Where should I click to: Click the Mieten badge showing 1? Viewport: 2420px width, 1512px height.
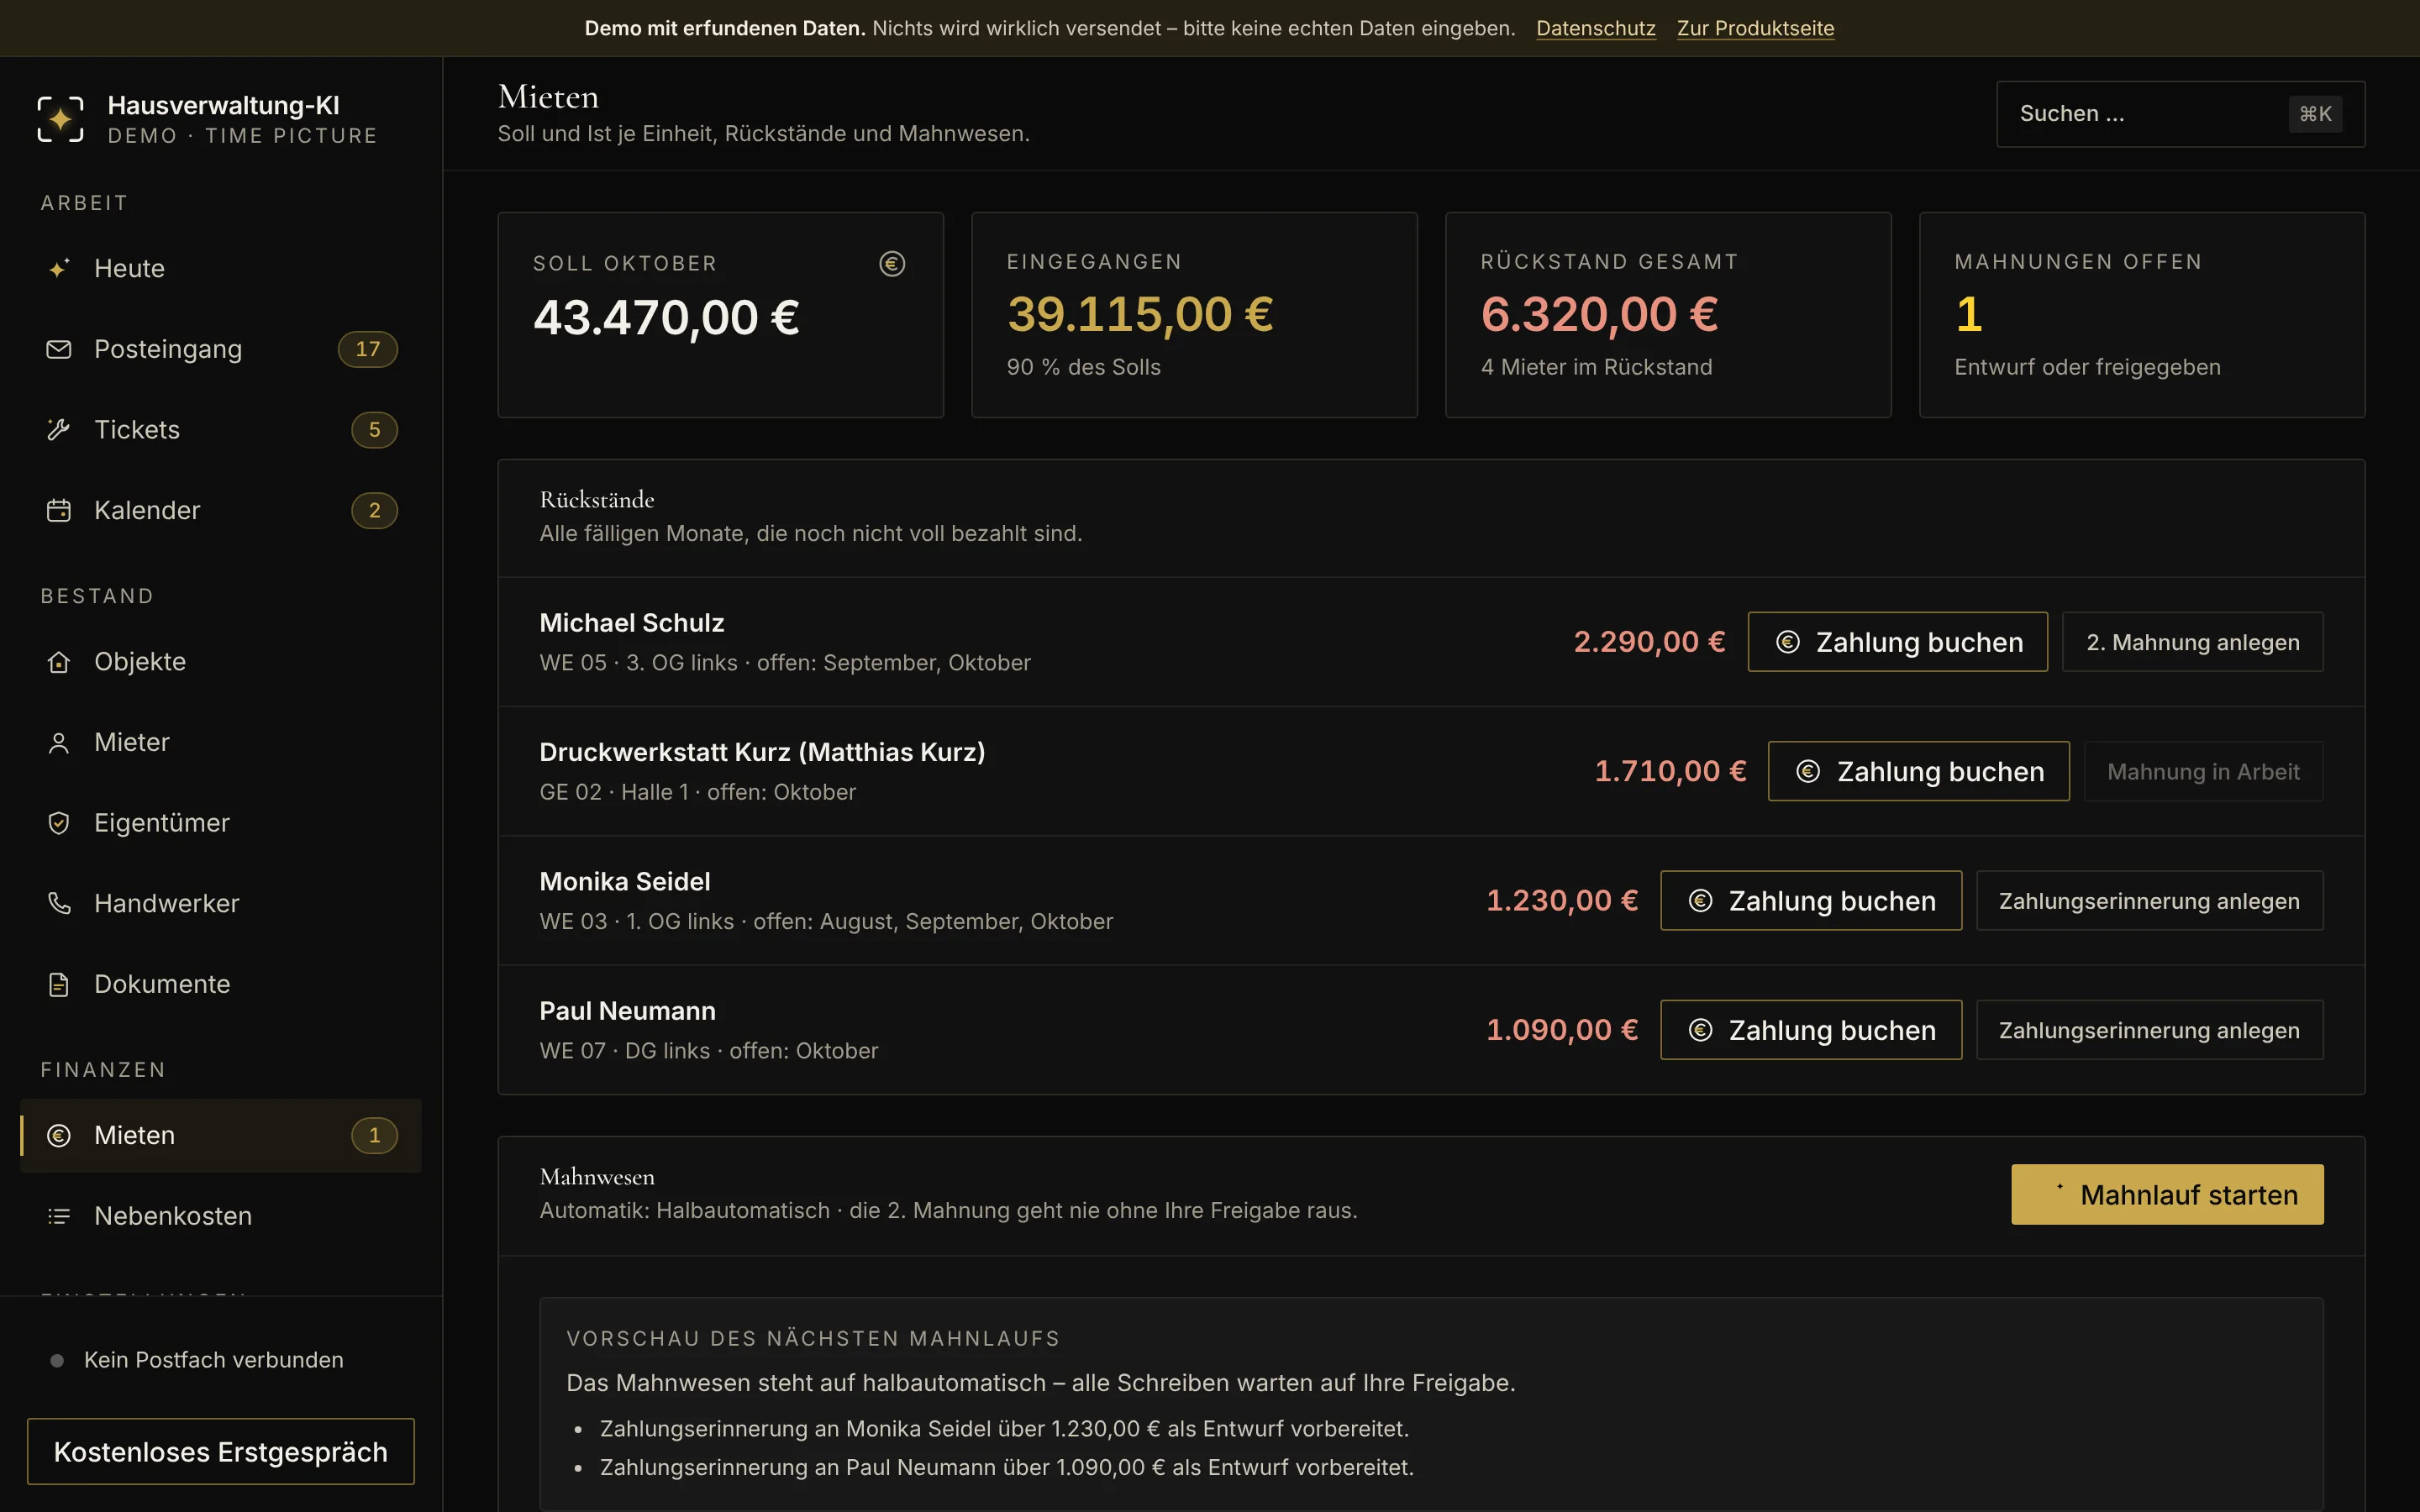375,1135
